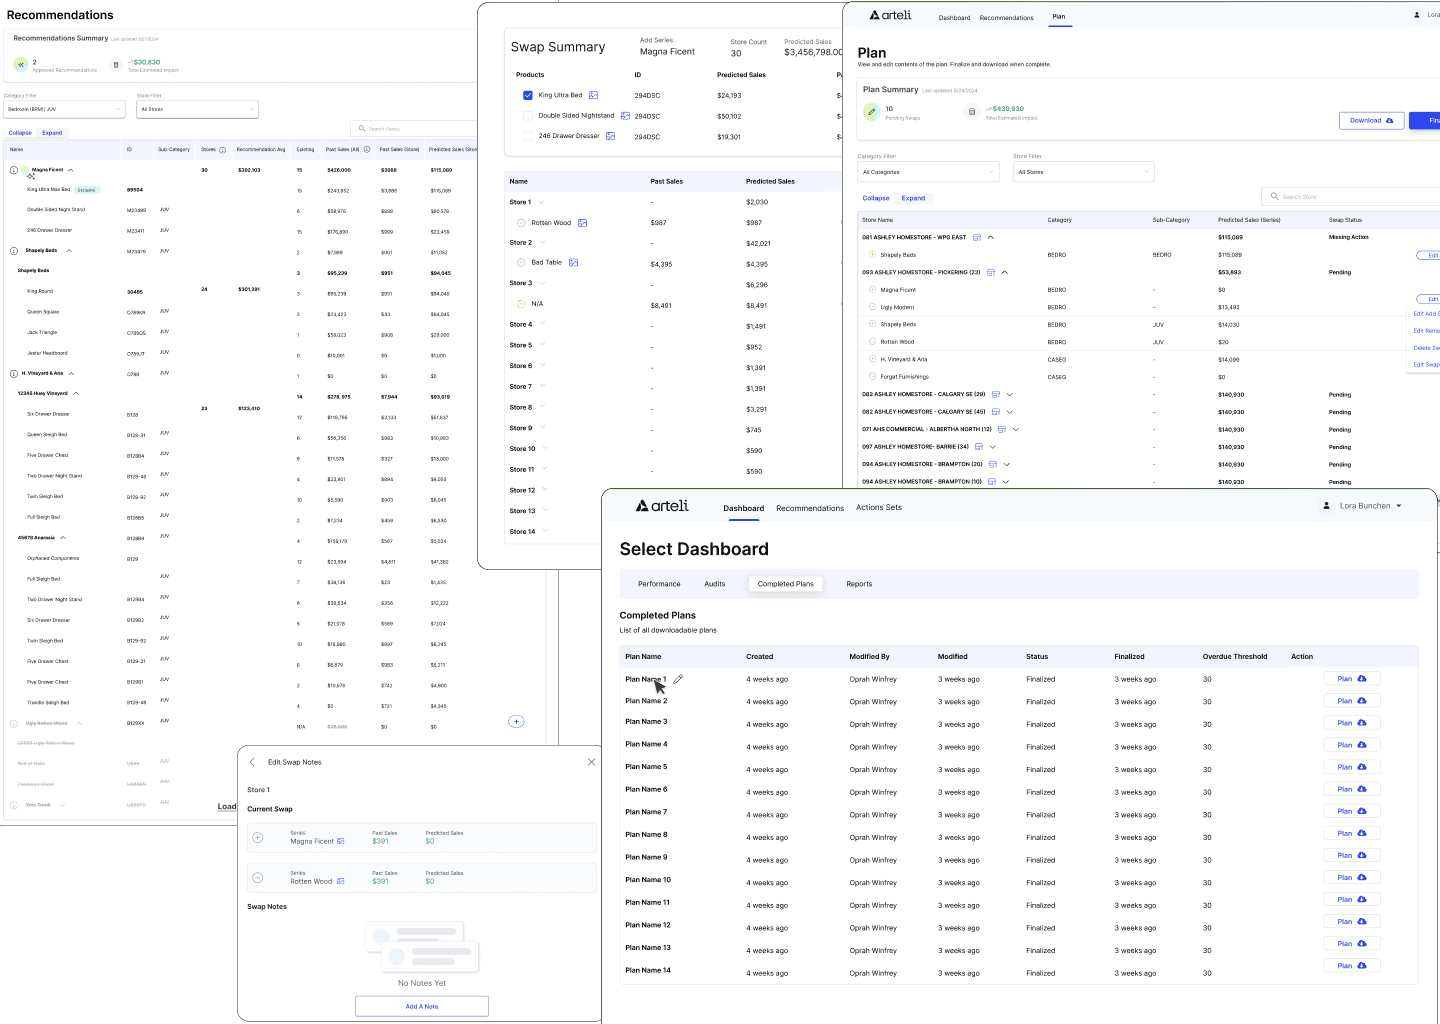Click info icon next to Stores column header

[x=222, y=150]
